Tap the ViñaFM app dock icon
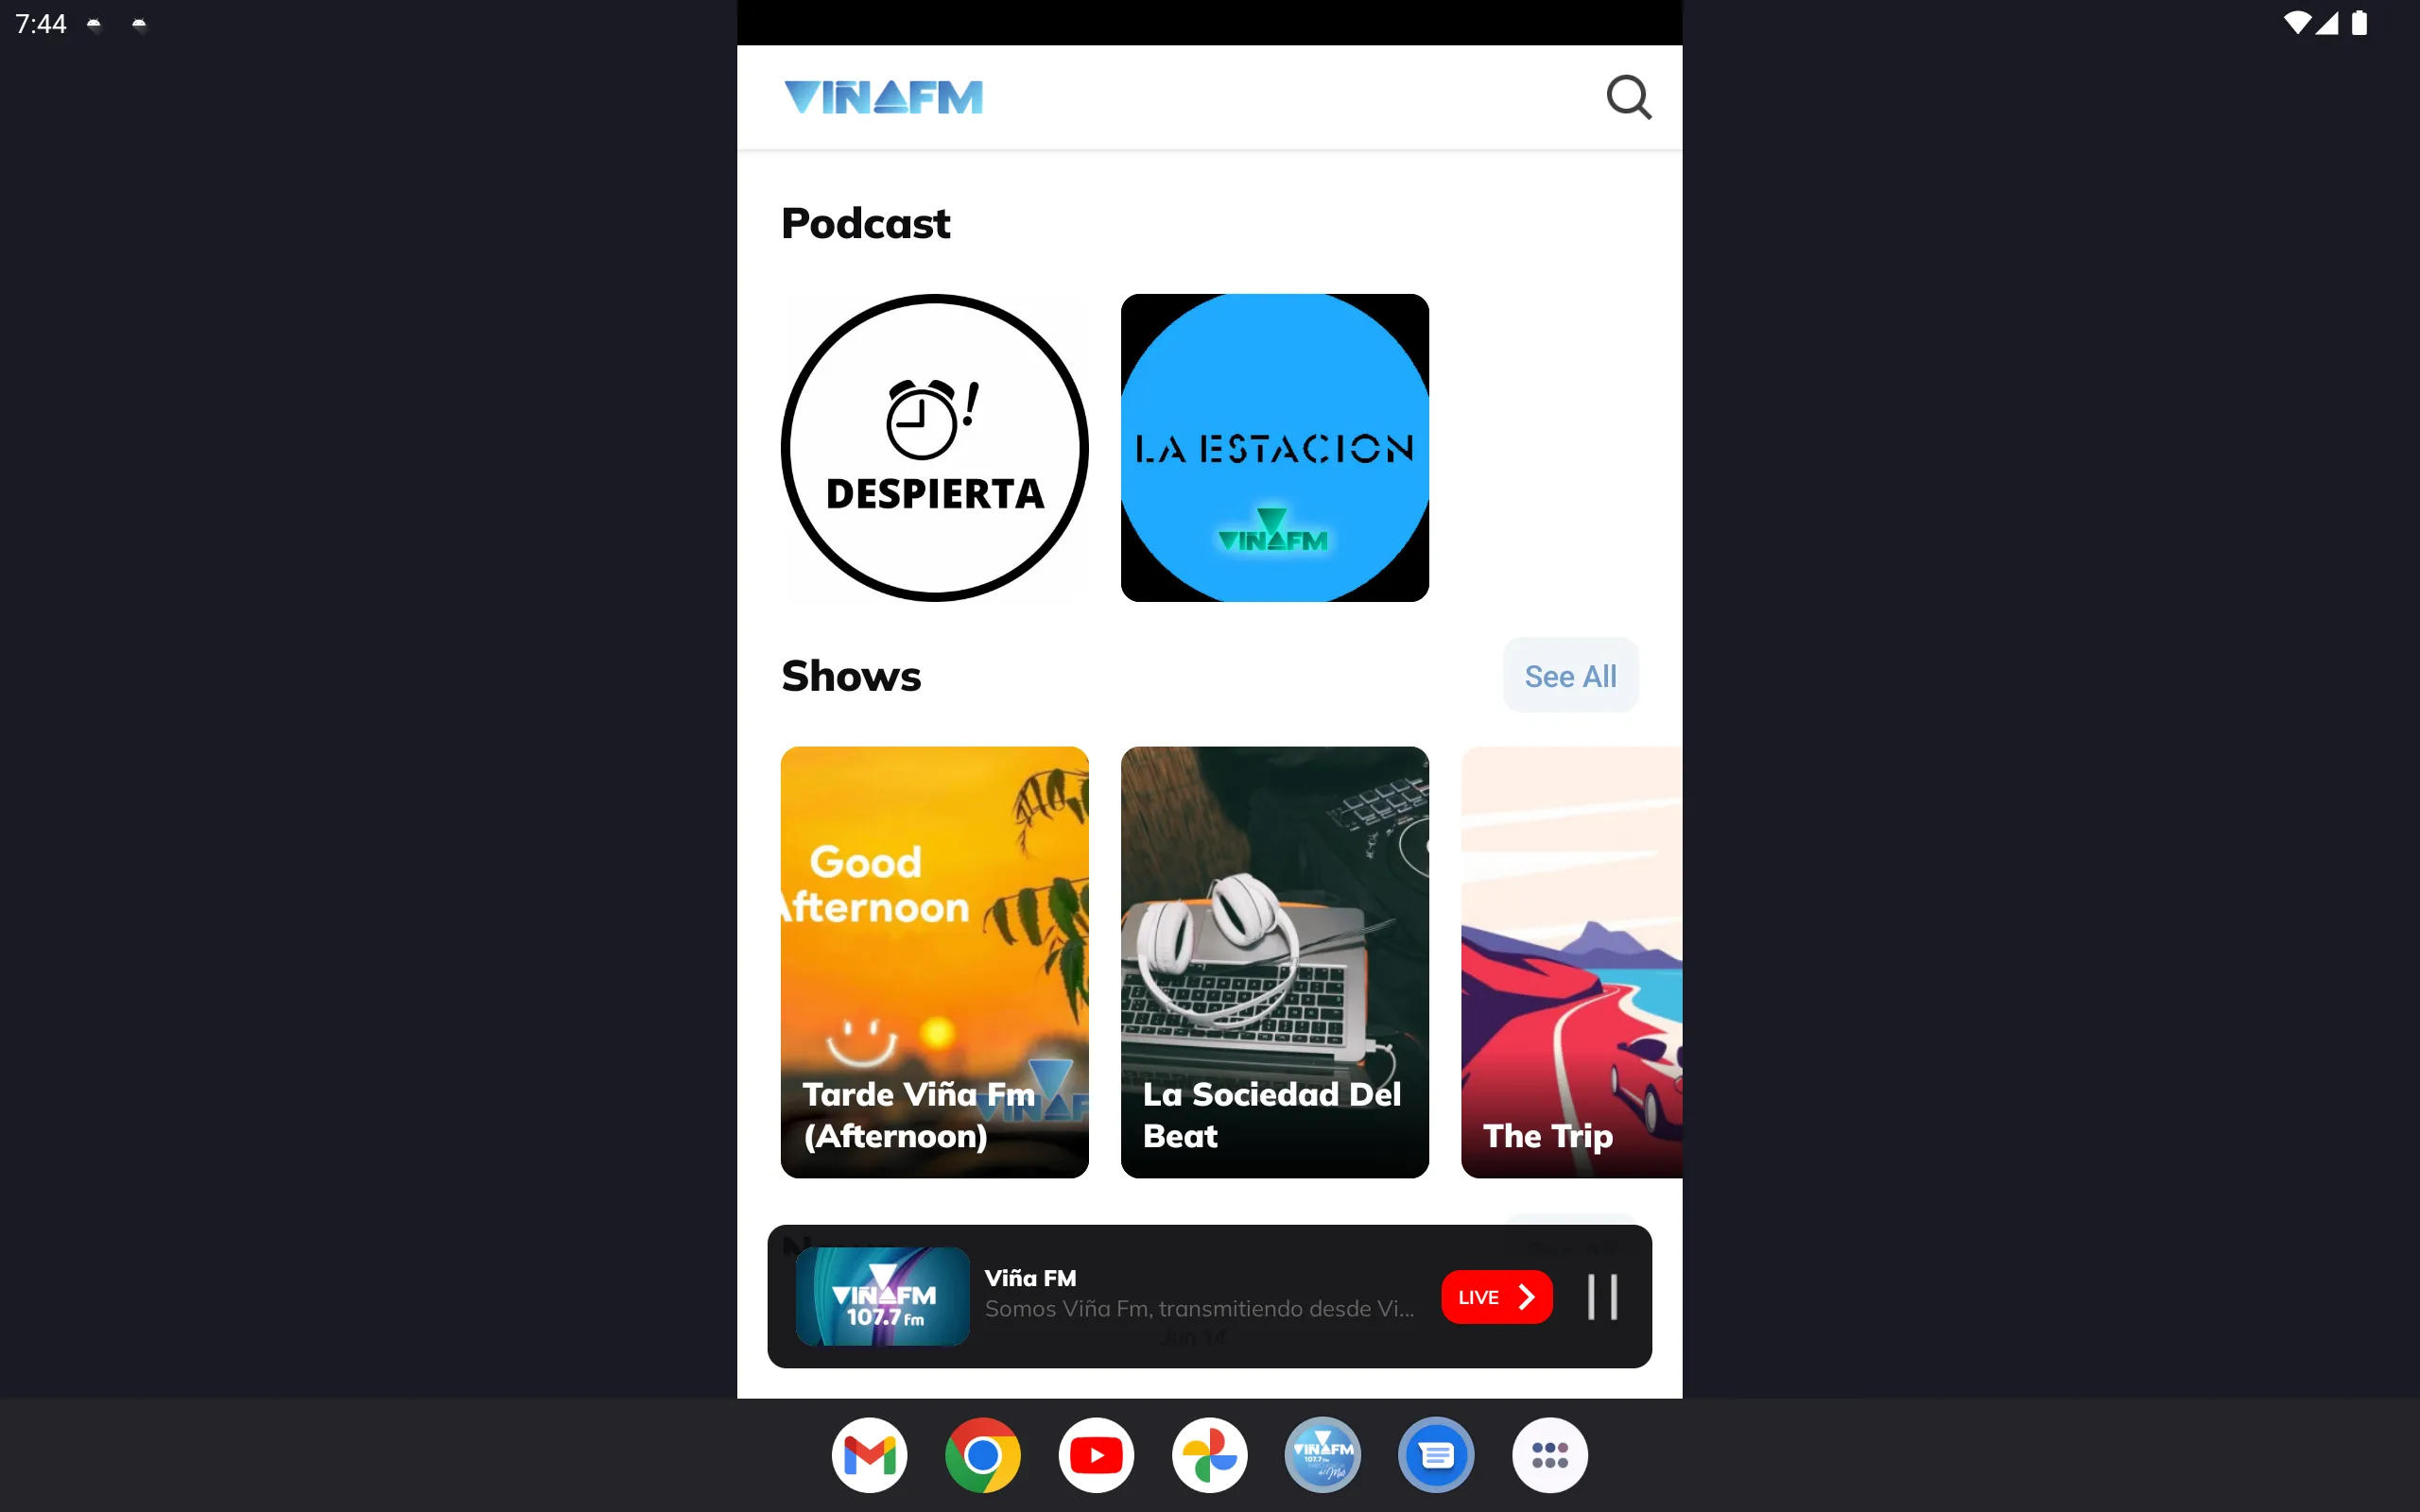This screenshot has height=1512, width=2420. (x=1322, y=1454)
